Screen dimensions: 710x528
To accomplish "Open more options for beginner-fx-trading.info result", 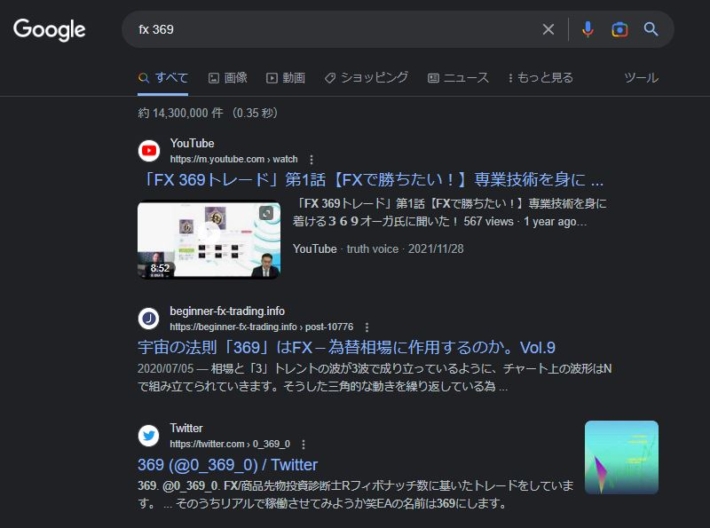I will [x=367, y=327].
